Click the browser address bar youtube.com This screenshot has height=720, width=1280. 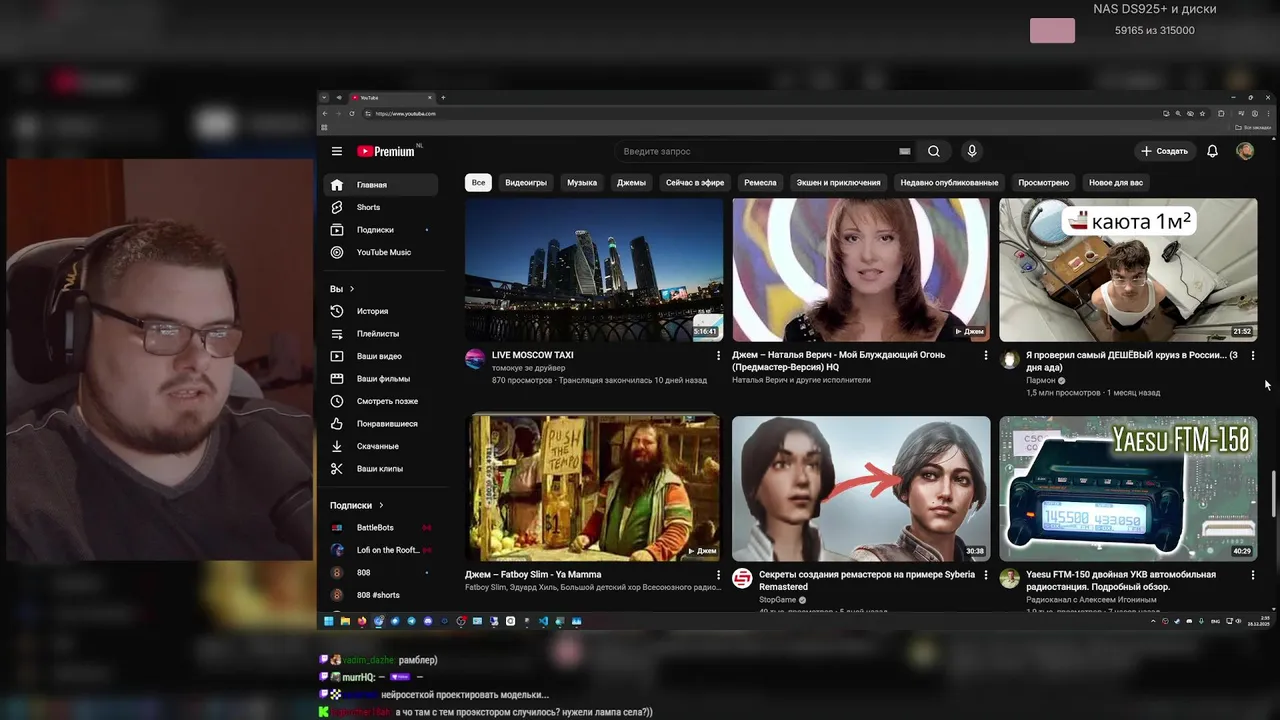pos(405,114)
